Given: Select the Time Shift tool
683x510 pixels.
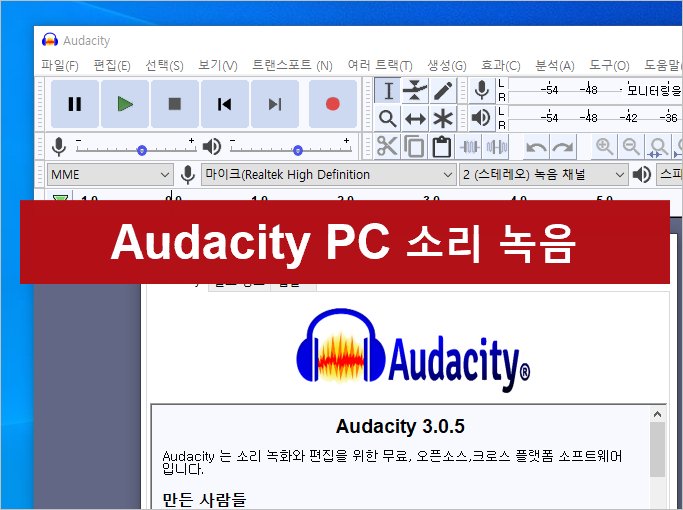Looking at the screenshot, I should click(x=415, y=118).
